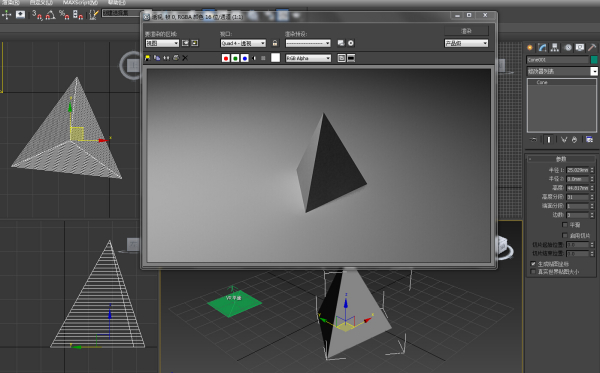Click the Radius 1 value field

(578, 170)
